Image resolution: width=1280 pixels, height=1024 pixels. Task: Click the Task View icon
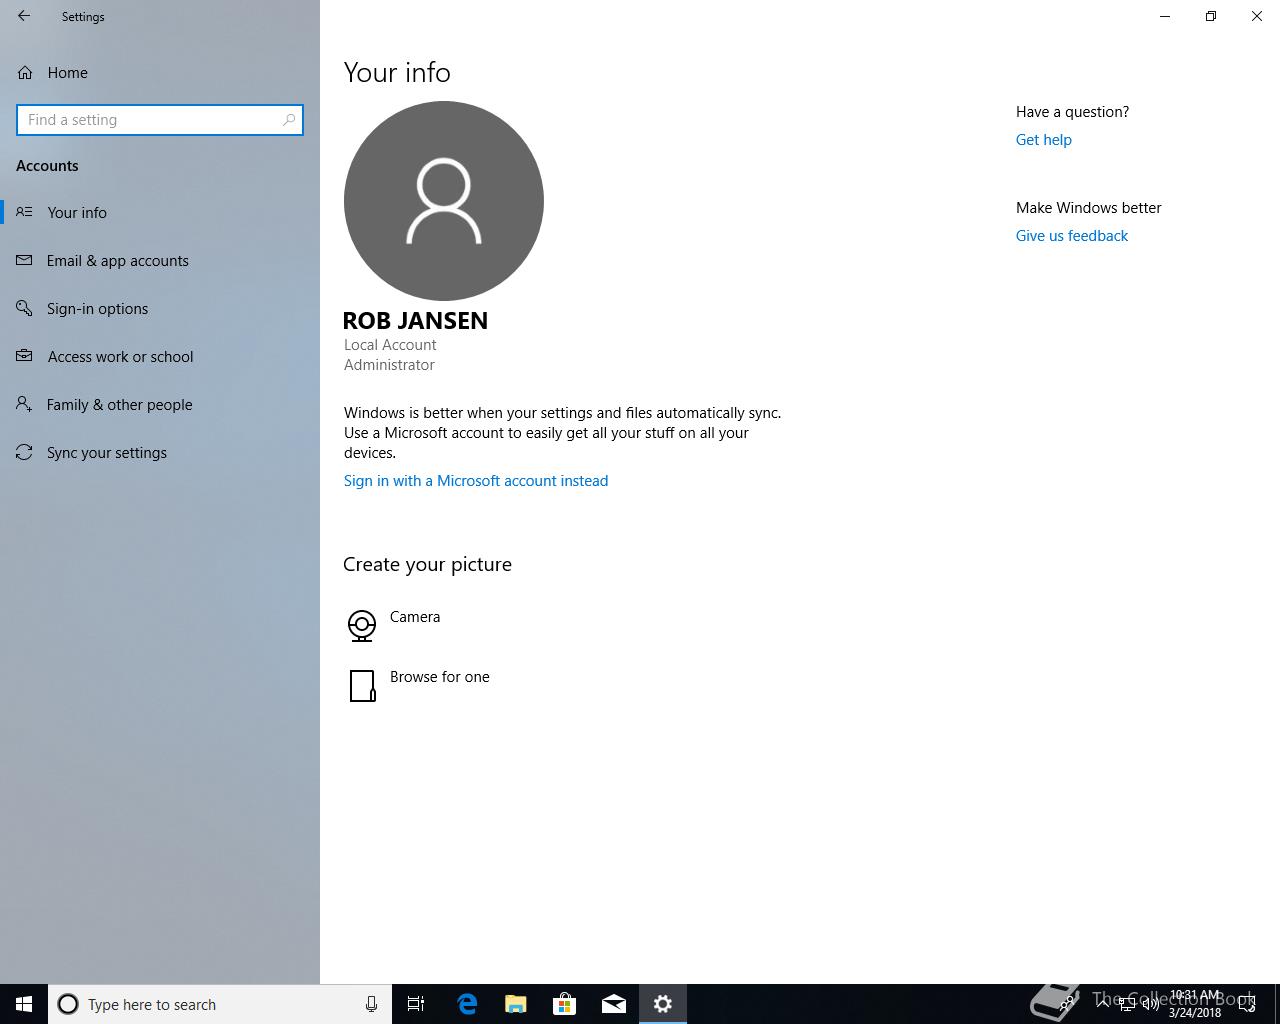coord(416,1004)
